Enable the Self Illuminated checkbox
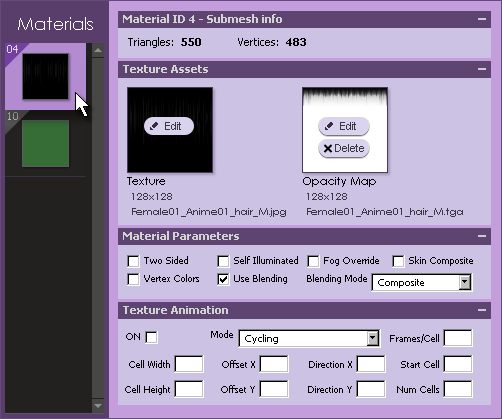 (223, 261)
